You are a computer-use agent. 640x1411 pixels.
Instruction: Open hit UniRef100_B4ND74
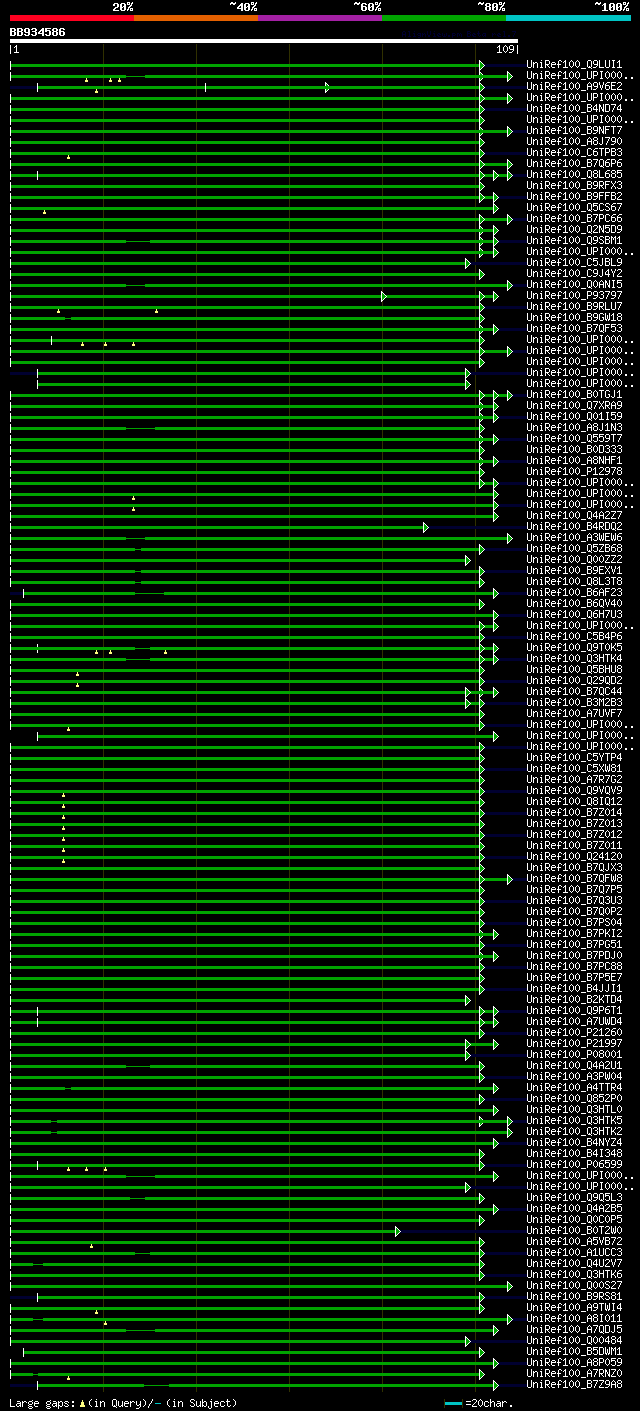(x=574, y=109)
